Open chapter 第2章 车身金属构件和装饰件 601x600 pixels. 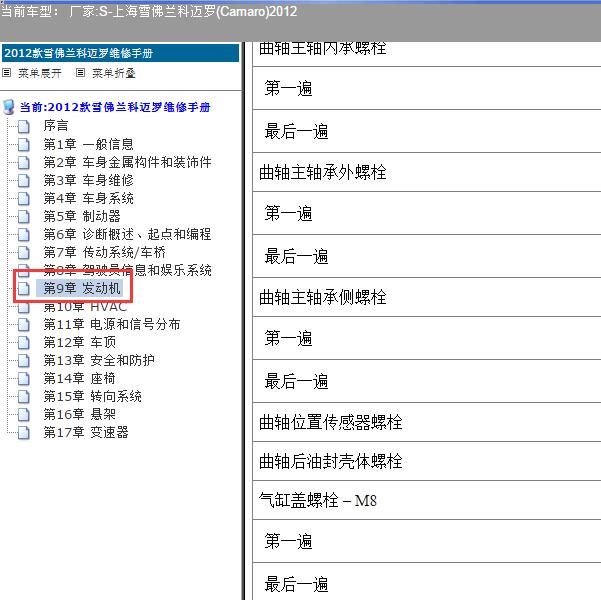coord(127,163)
